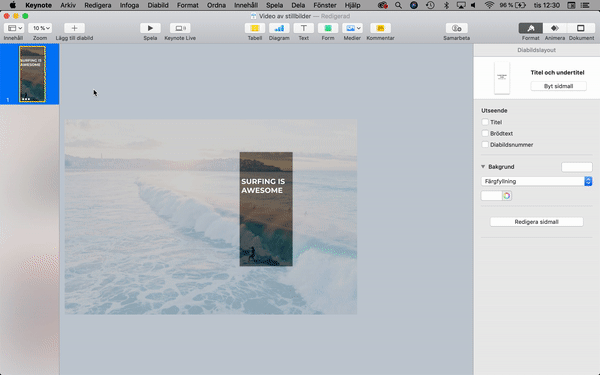Open the Hjälp menu
Screen dimensions: 600x375
pyautogui.click(x=352, y=5)
